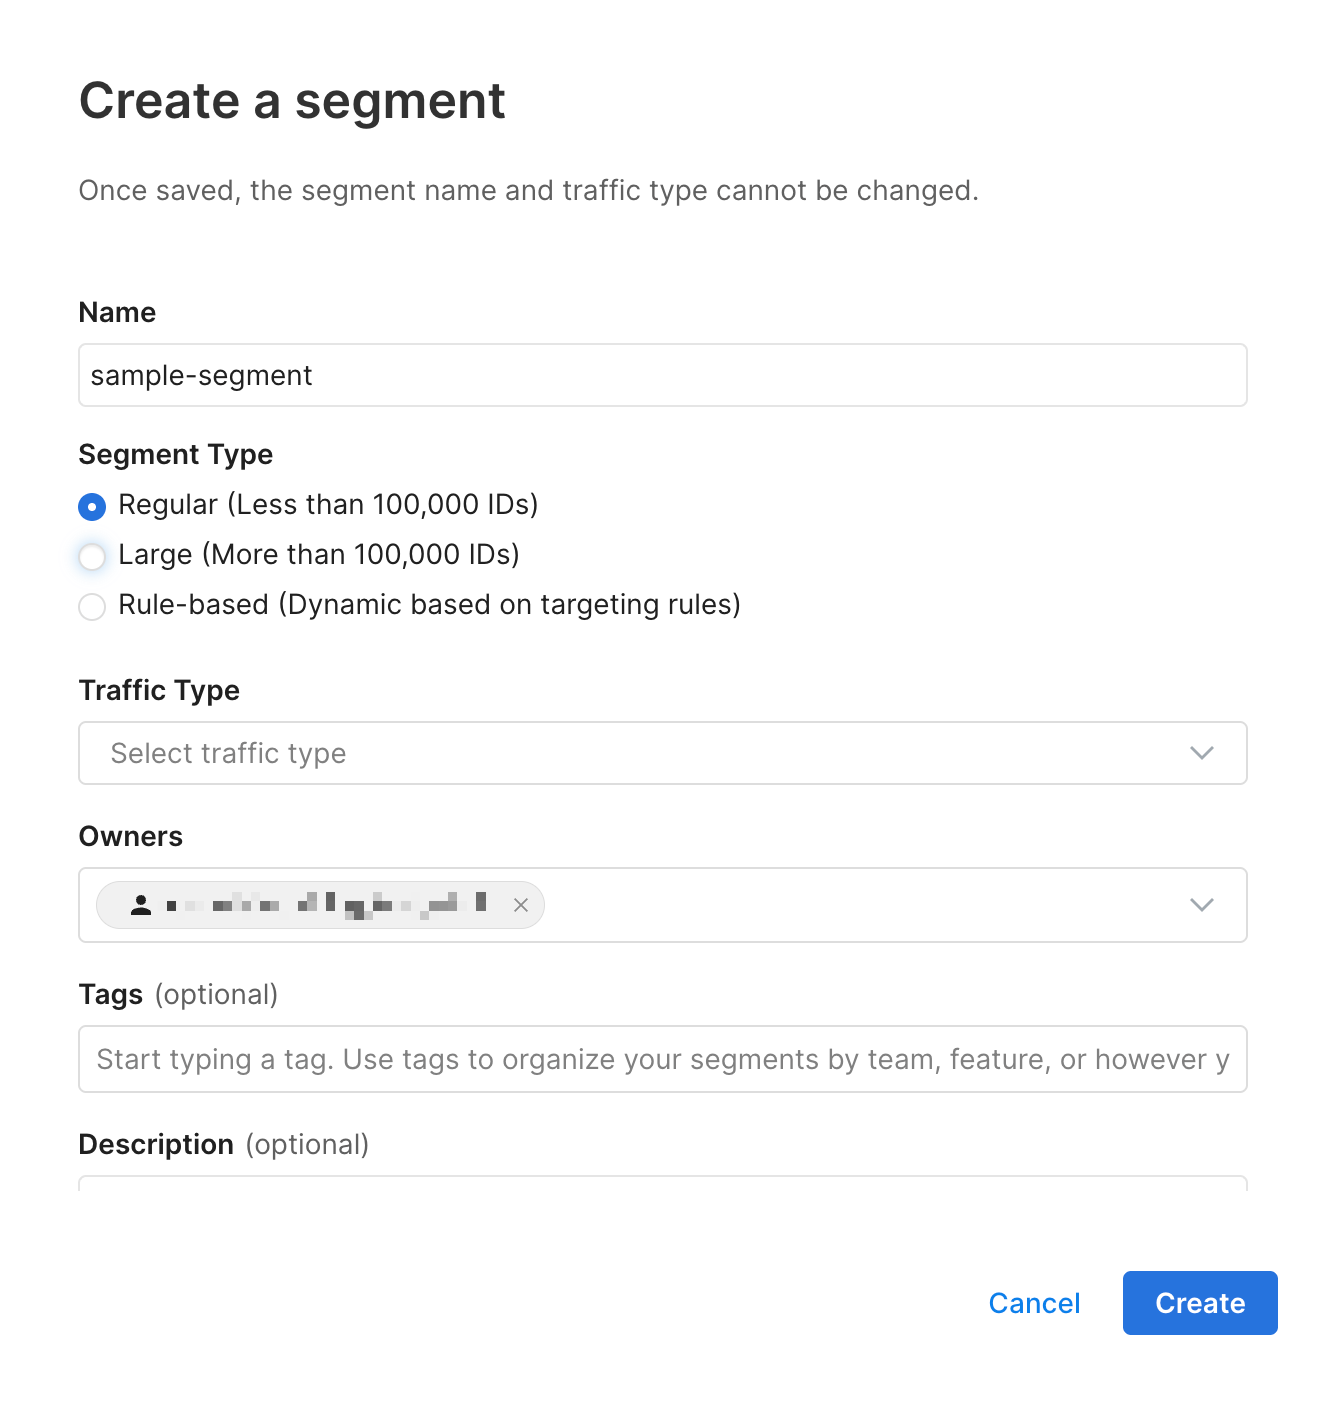Viewport: 1328px width, 1408px height.
Task: Select the Regular segment type radio button
Action: [92, 507]
